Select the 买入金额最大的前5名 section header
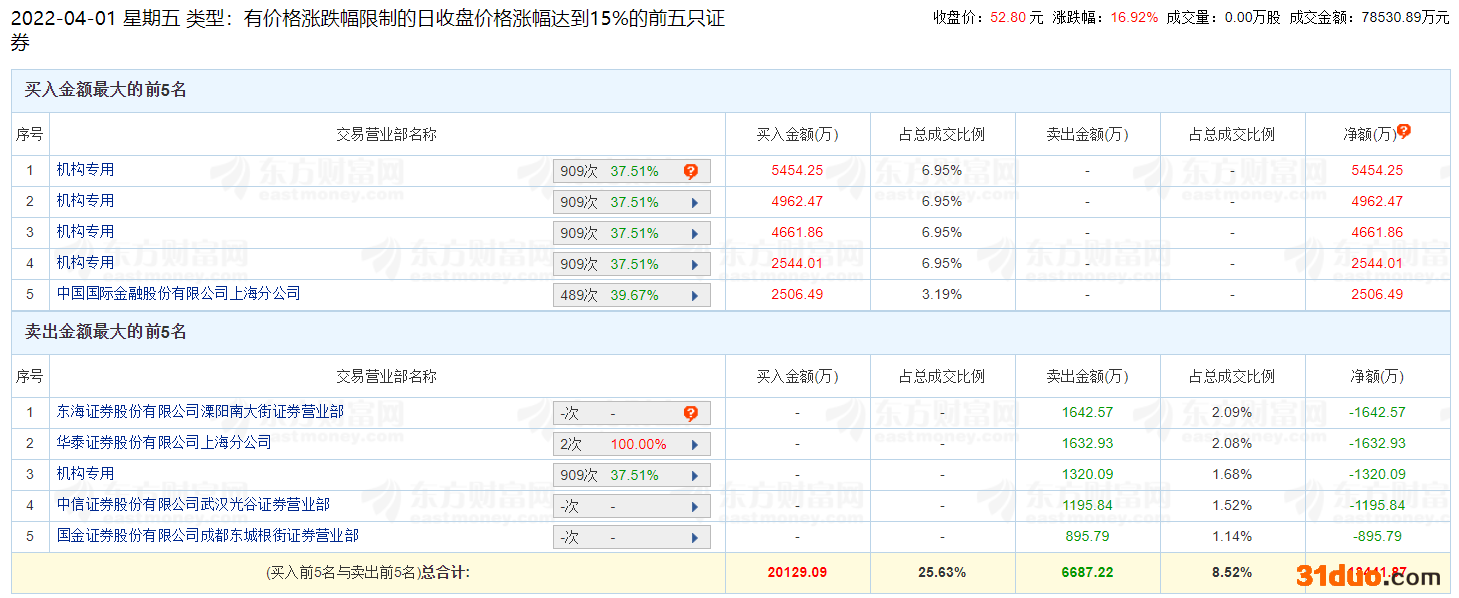 106,90
